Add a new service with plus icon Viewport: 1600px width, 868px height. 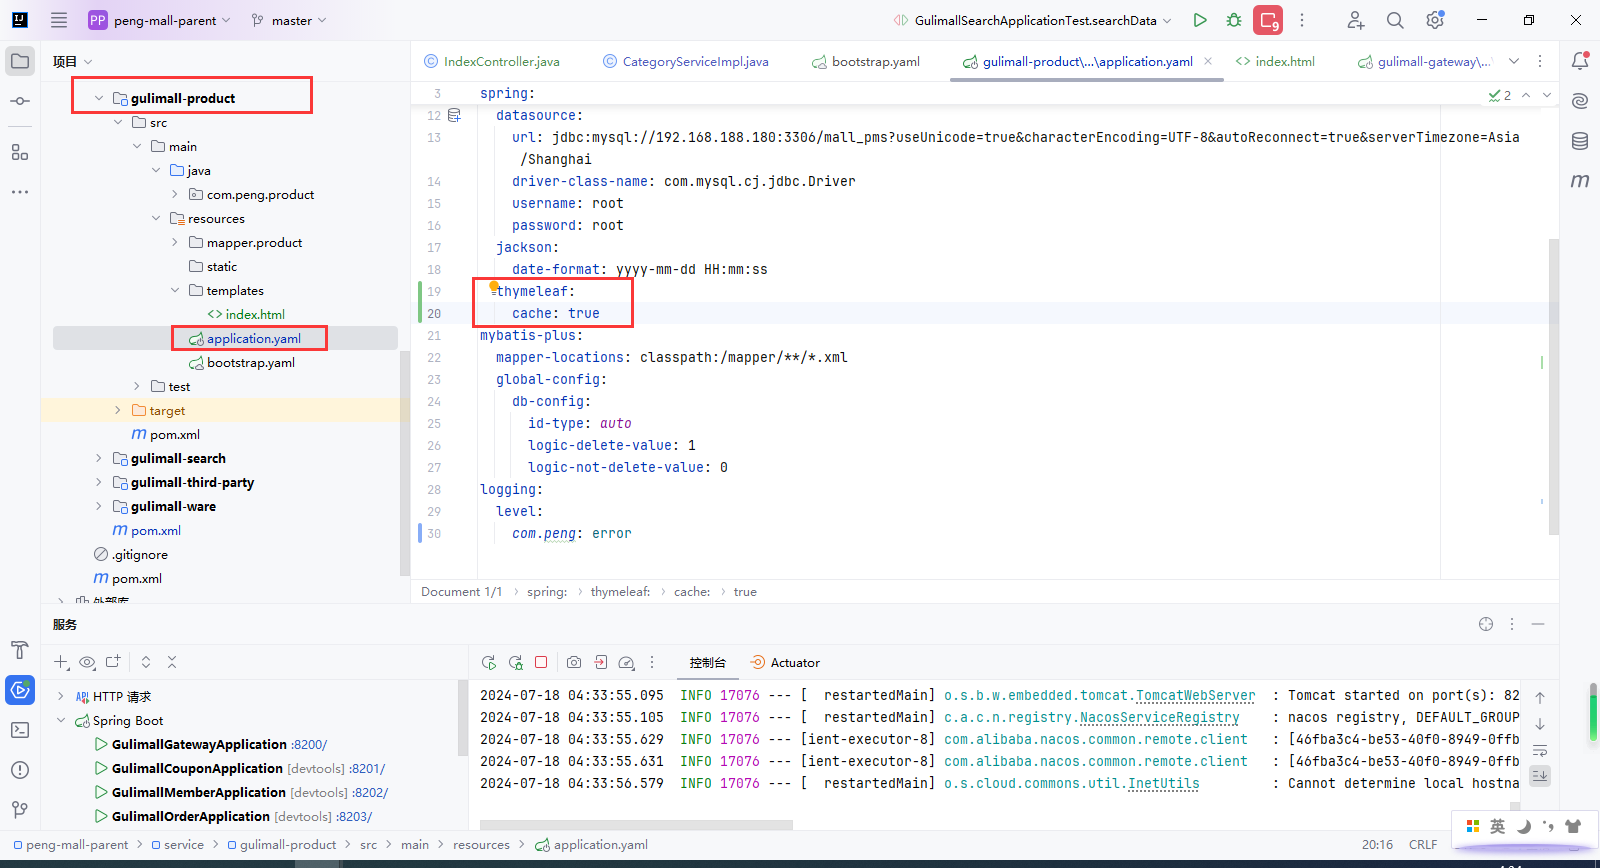[x=61, y=662]
